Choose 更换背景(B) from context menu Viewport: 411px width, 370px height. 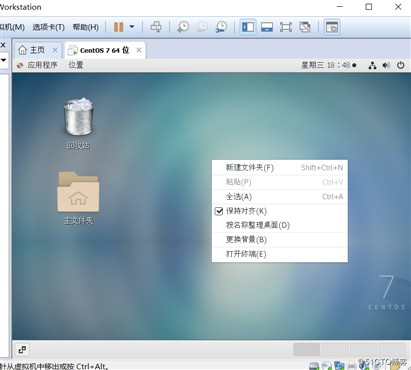coord(280,240)
